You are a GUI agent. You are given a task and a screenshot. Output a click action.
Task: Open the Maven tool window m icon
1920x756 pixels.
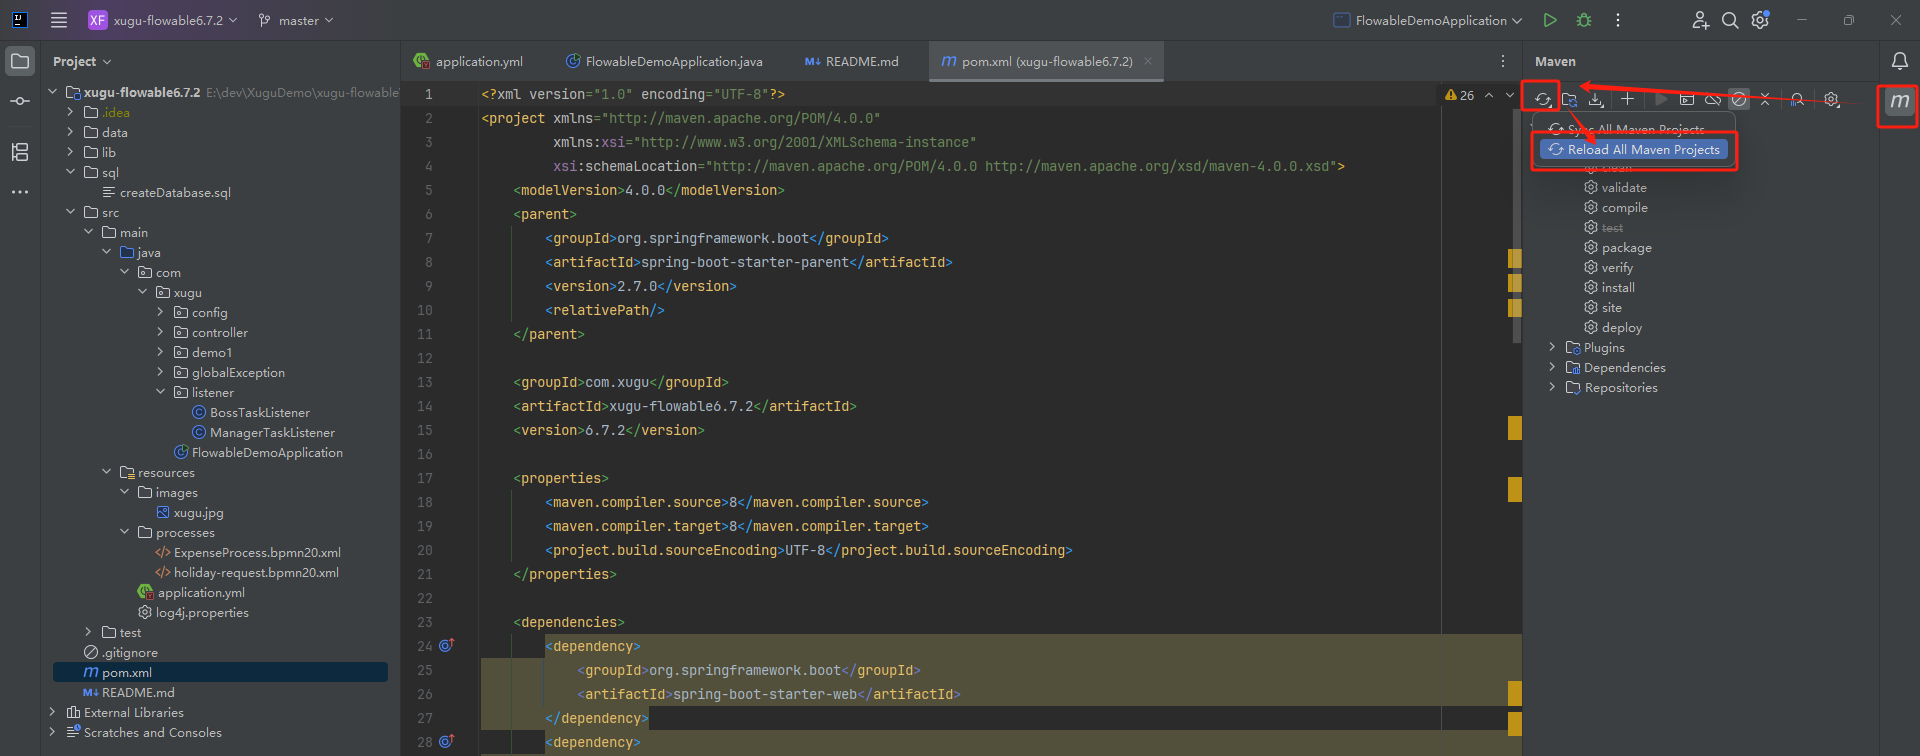coord(1899,101)
